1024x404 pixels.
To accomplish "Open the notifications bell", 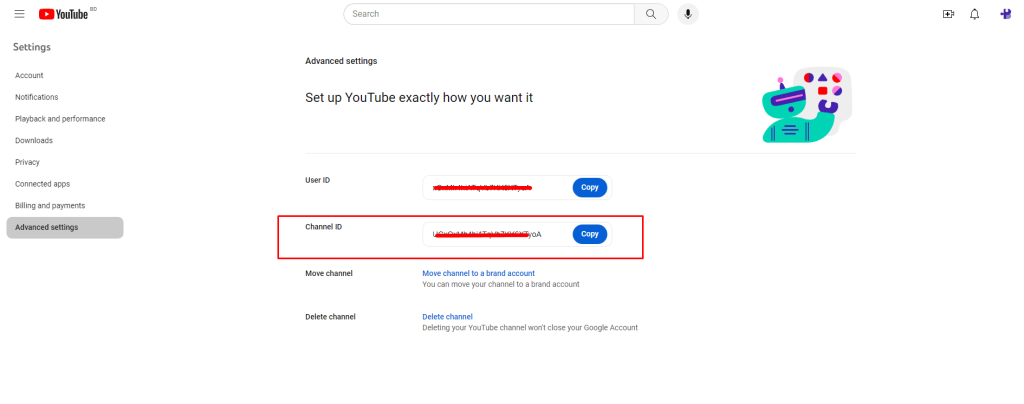I will (x=974, y=14).
